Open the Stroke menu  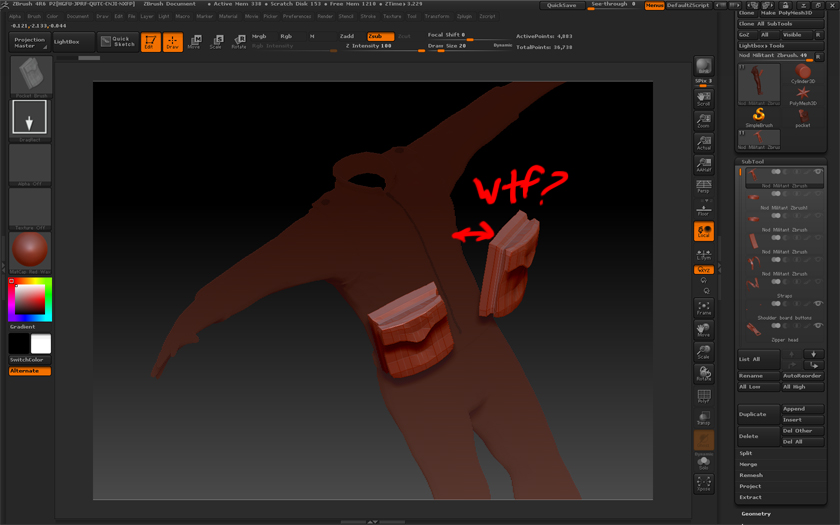(369, 16)
